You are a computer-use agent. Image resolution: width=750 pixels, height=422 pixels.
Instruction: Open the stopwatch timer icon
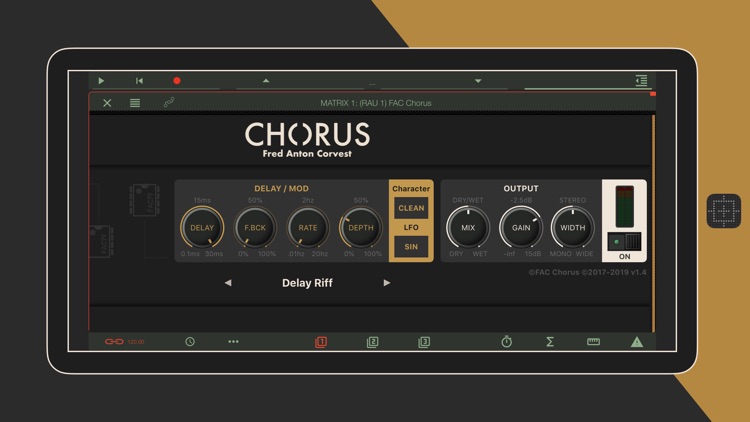coord(507,341)
